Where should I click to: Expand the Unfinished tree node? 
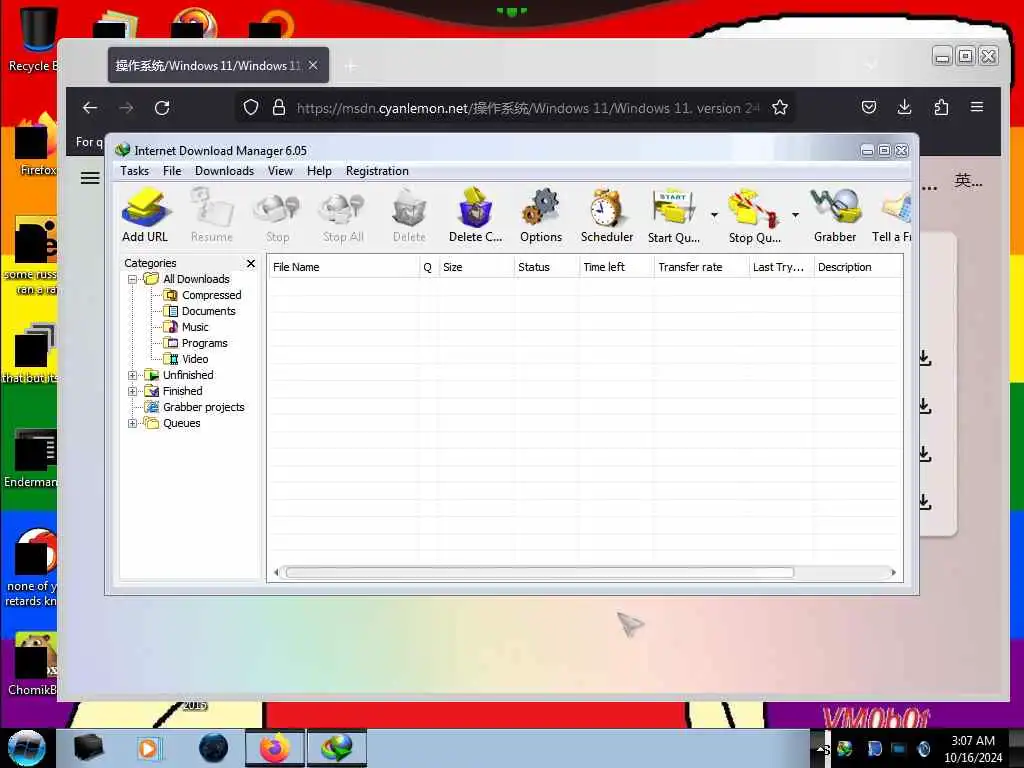click(133, 376)
